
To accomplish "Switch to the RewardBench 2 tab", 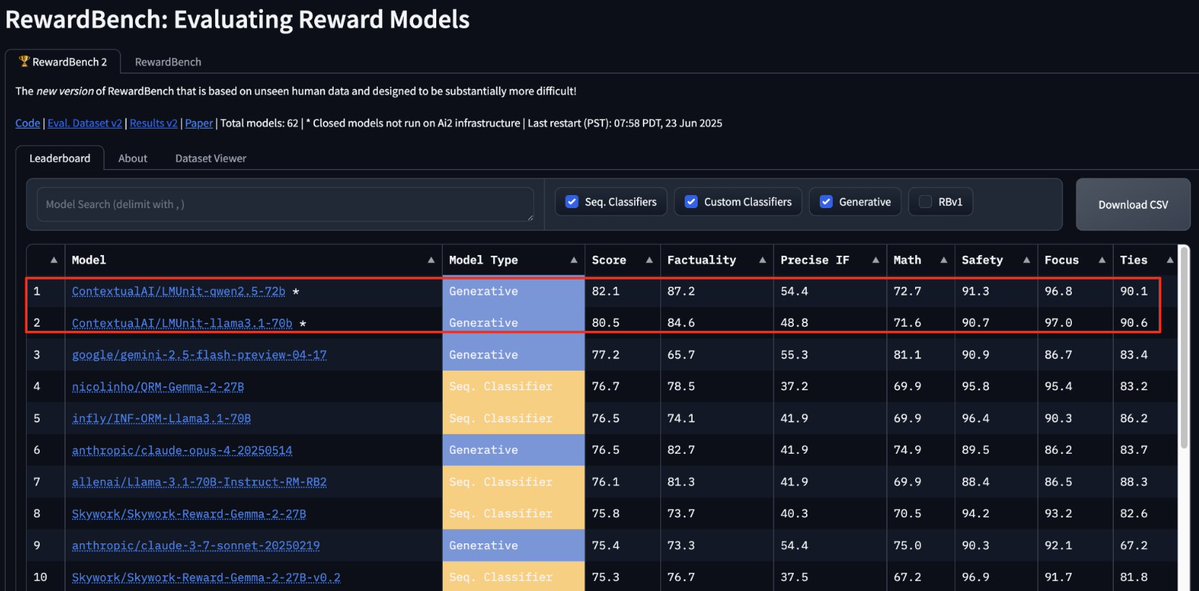I will (x=63, y=62).
